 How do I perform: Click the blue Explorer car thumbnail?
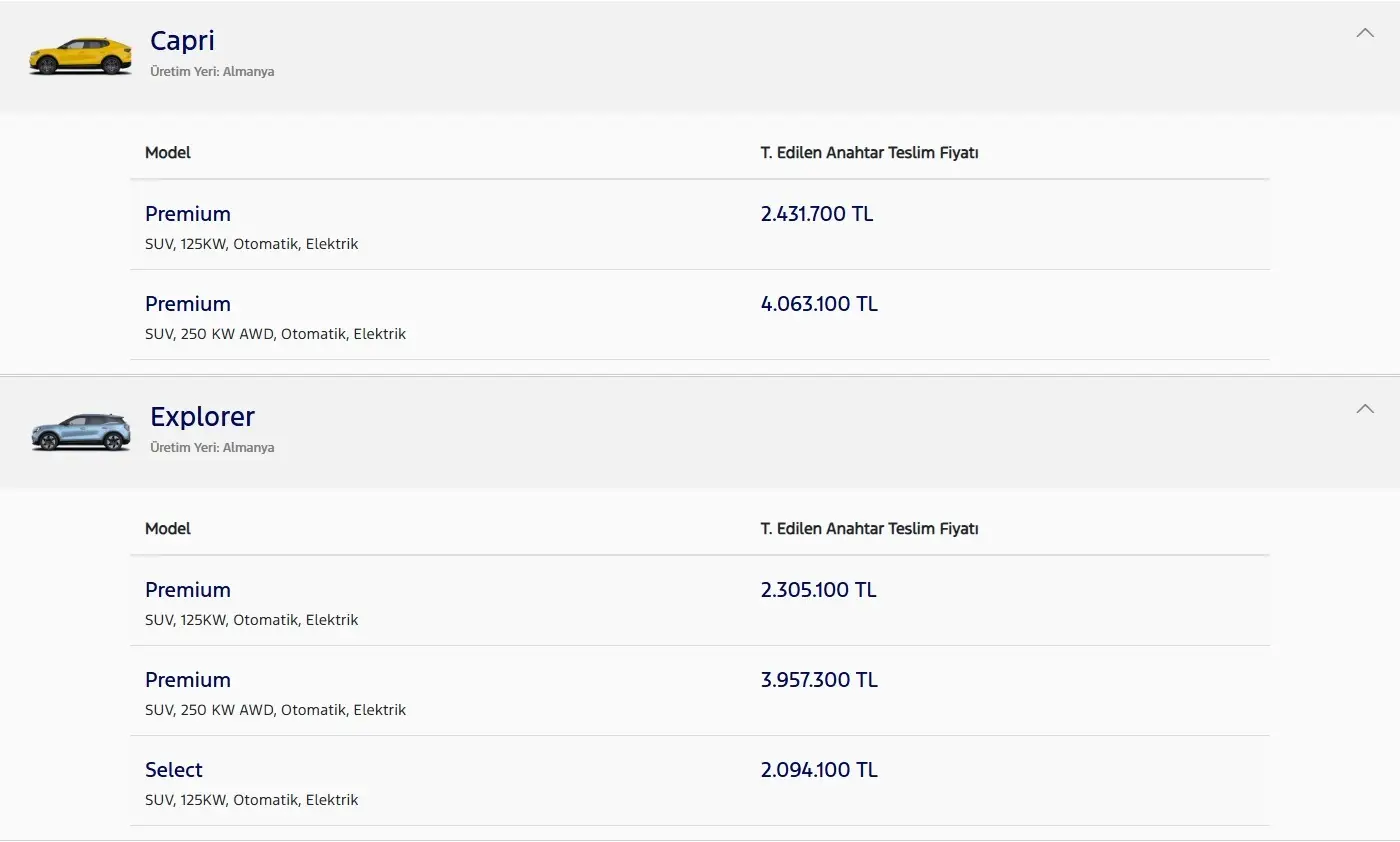click(x=81, y=432)
